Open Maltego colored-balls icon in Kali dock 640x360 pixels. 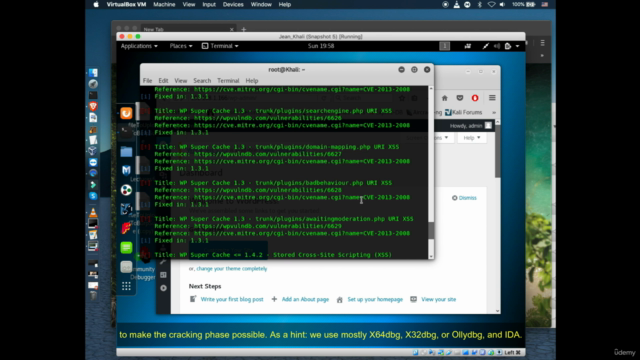coord(126,190)
